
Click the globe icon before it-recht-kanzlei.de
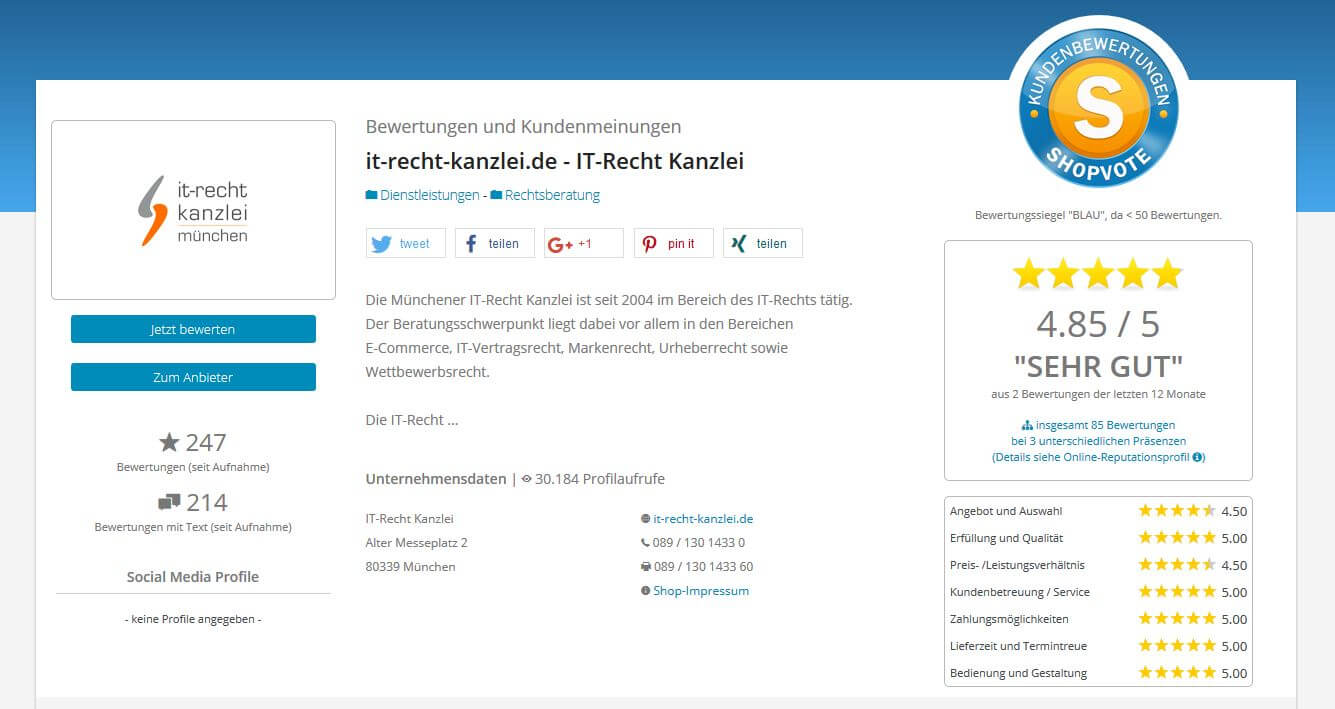point(646,519)
